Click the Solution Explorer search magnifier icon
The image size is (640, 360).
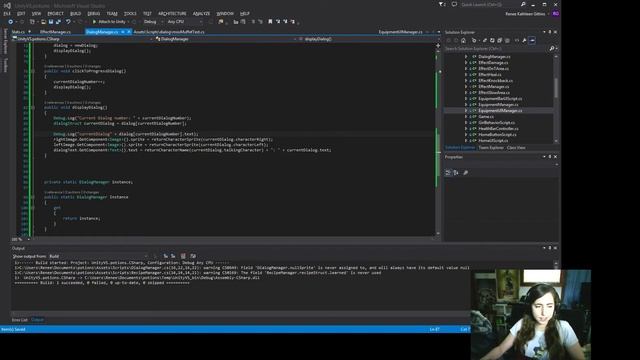[552, 49]
